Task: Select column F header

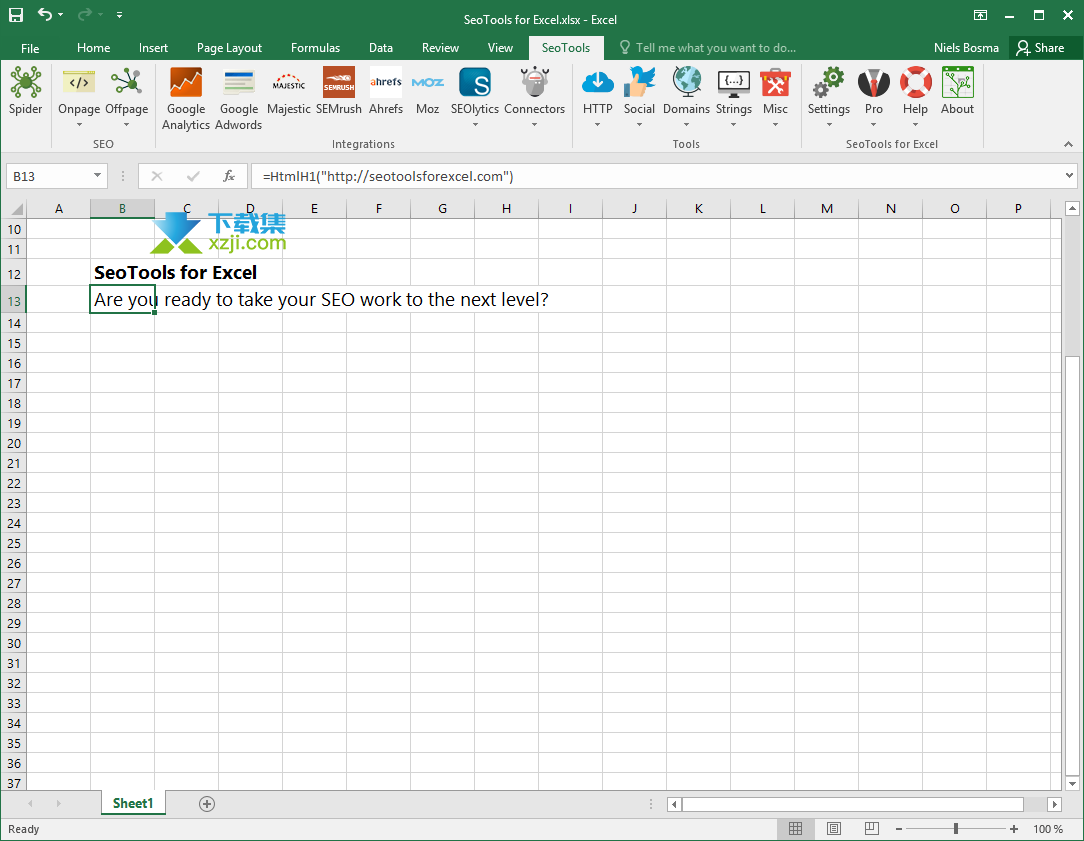Action: (378, 208)
